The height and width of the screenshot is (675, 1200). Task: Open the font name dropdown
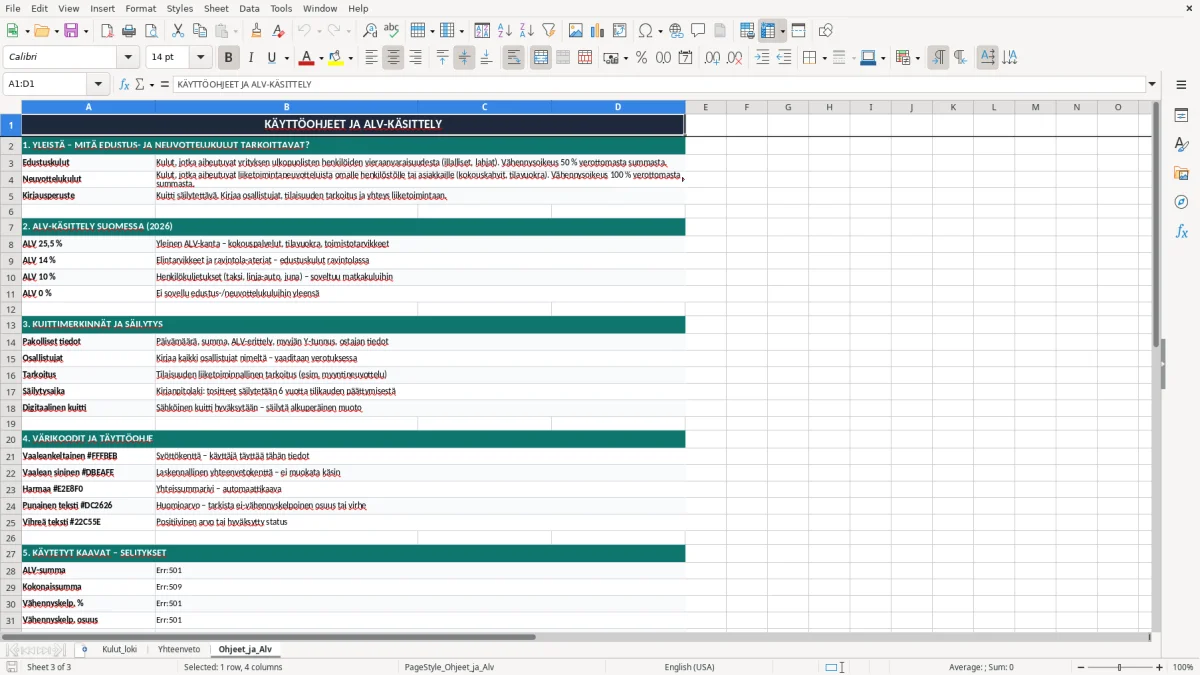(128, 58)
